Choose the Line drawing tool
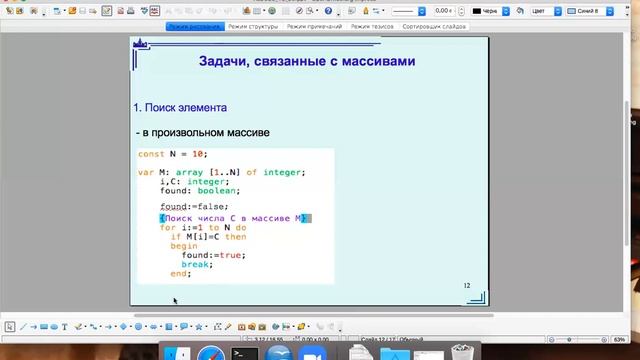 23,327
